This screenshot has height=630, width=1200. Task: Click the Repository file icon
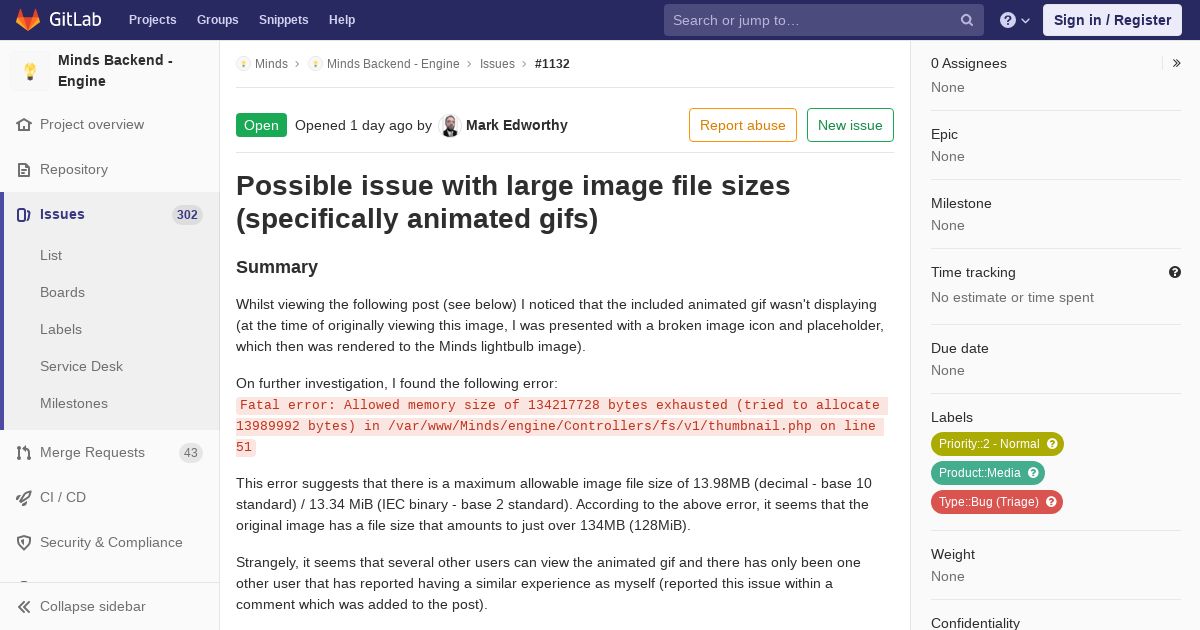(x=24, y=170)
